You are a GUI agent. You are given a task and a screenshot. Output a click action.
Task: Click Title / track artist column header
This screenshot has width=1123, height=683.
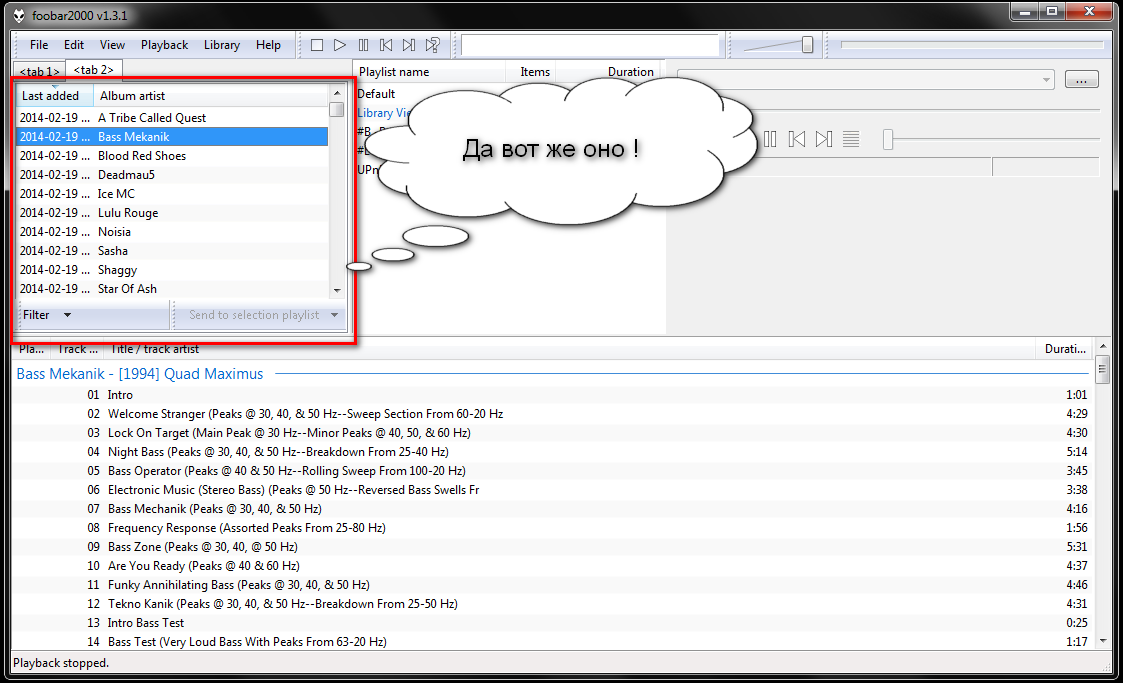pyautogui.click(x=569, y=349)
